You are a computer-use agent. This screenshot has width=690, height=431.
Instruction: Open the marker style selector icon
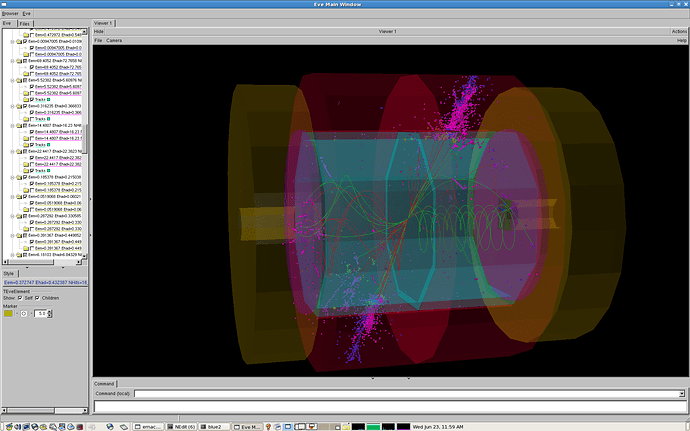[25, 314]
